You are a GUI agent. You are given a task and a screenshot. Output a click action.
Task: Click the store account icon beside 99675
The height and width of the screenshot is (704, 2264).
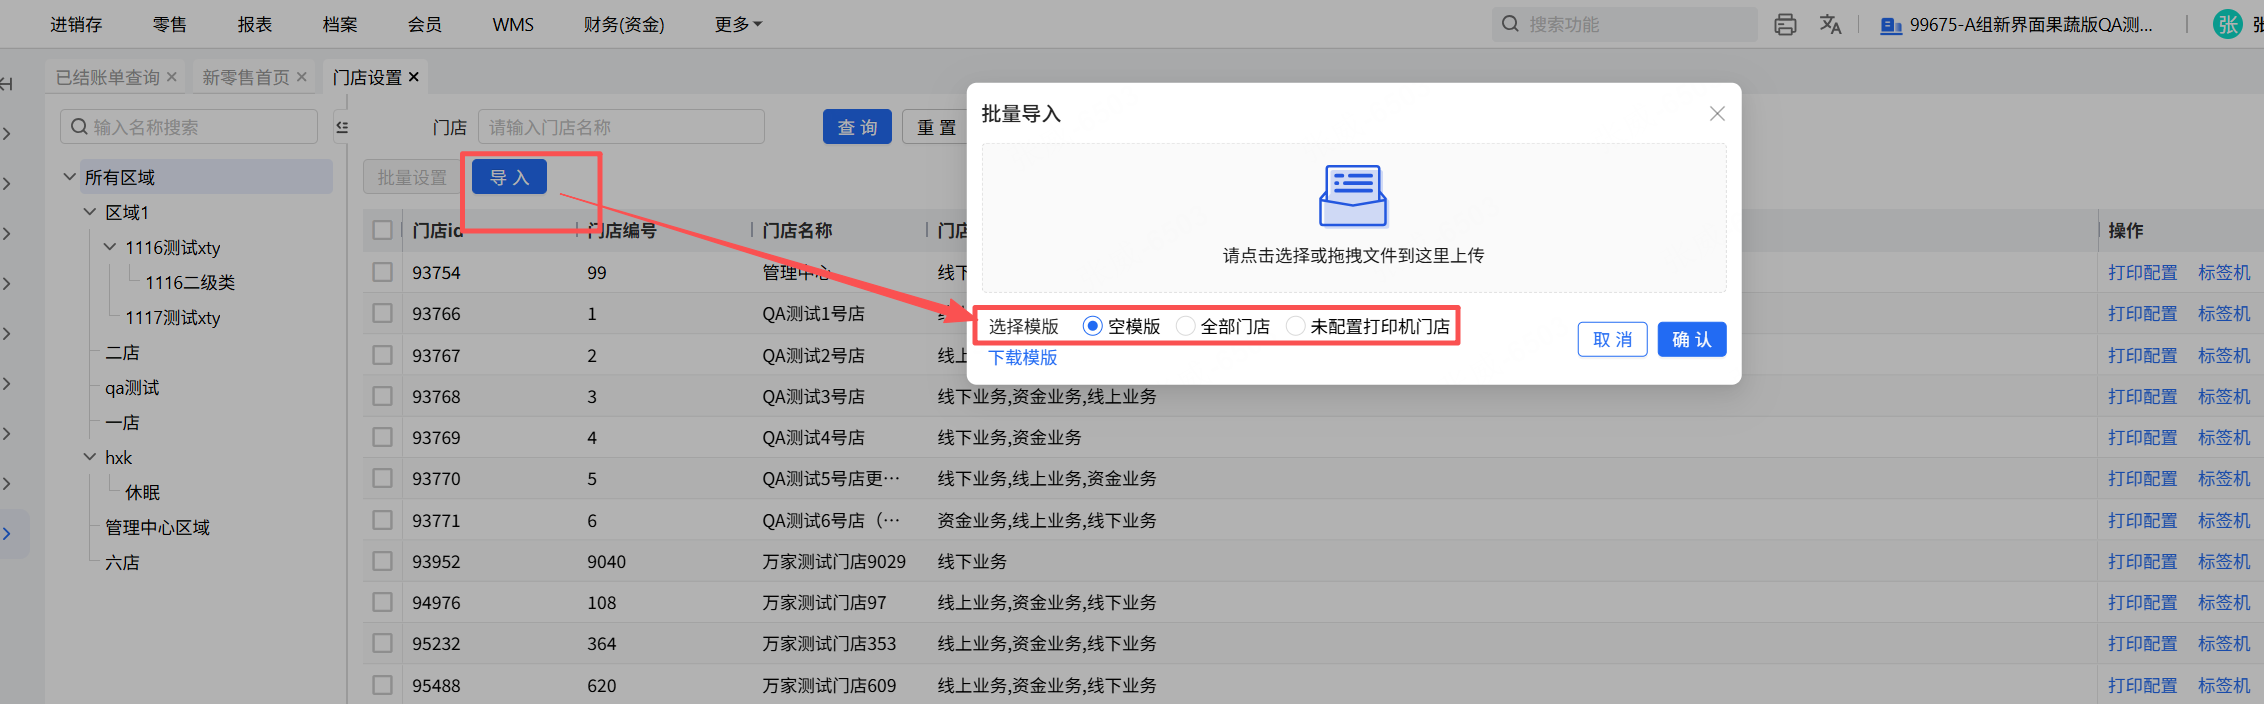pos(1890,26)
